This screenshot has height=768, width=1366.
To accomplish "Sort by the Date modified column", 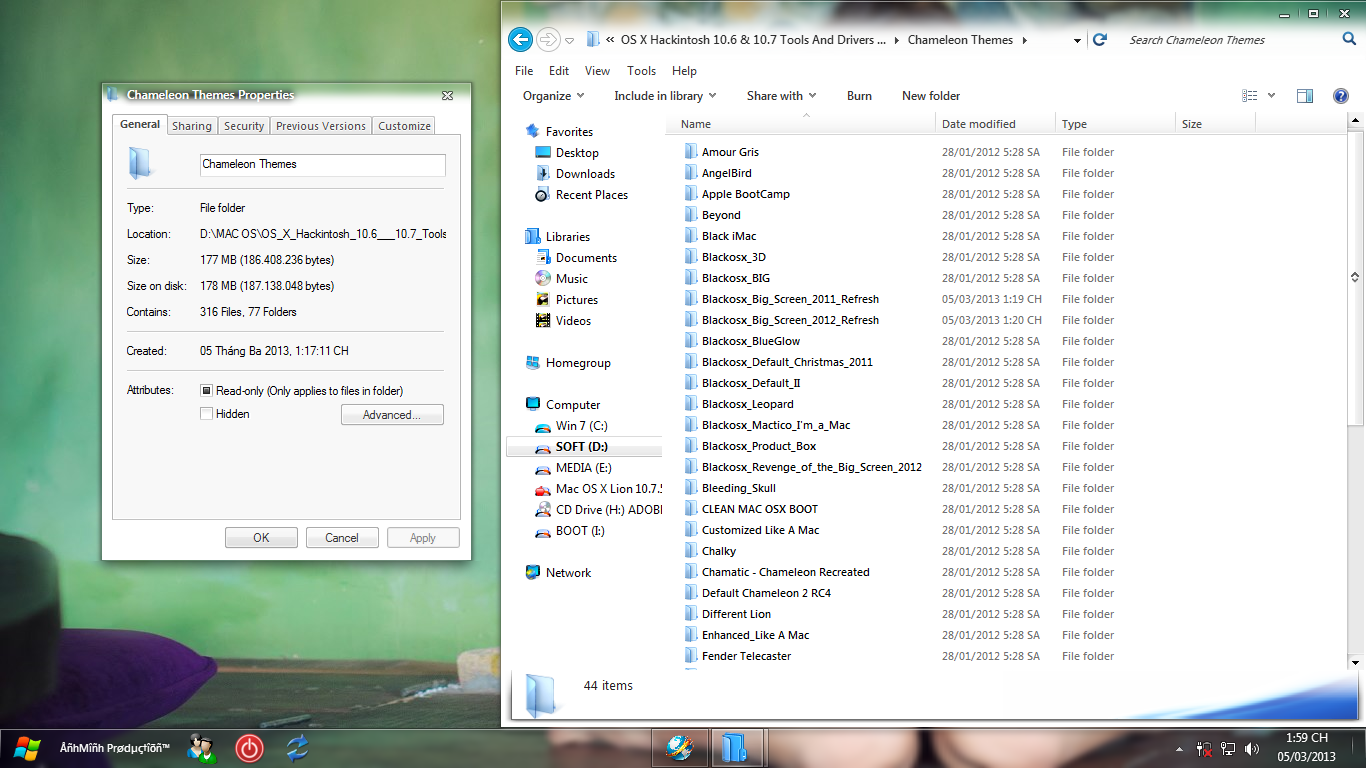I will (x=995, y=124).
